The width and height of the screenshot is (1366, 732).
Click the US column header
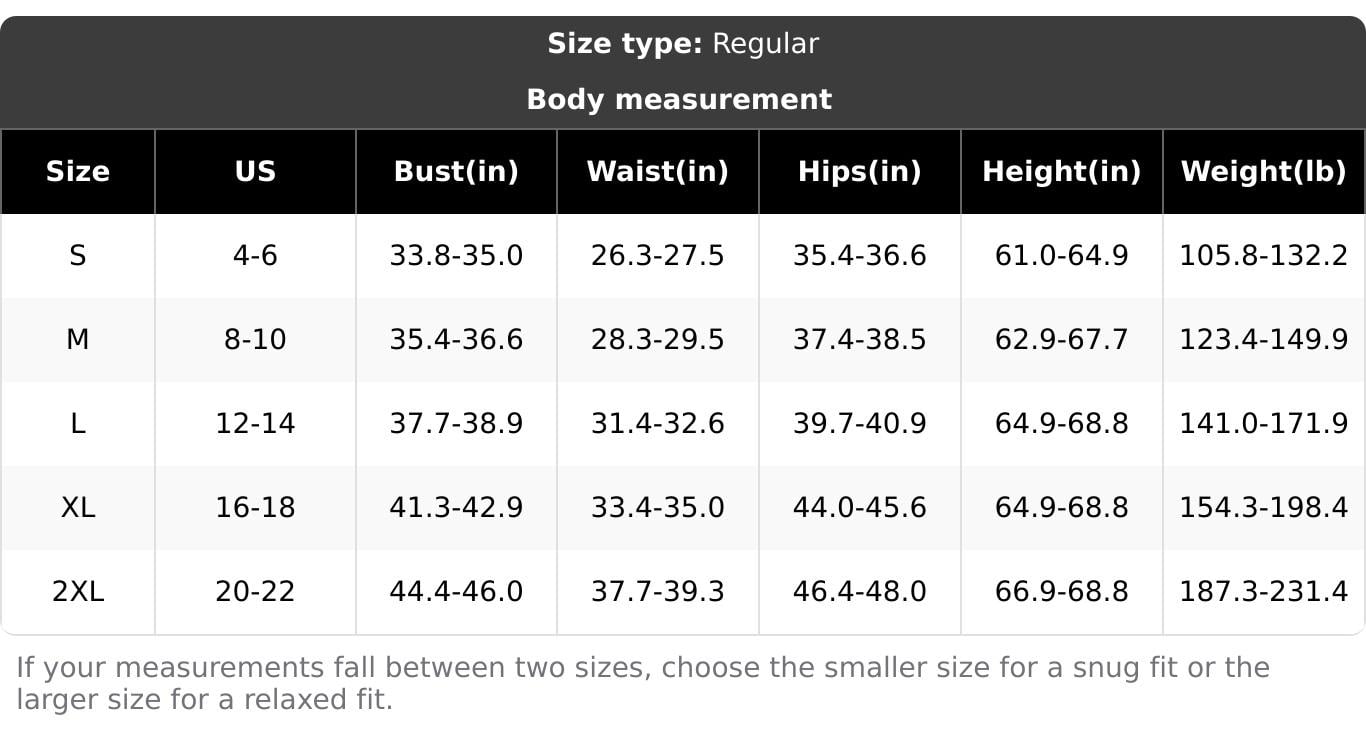[x=255, y=171]
